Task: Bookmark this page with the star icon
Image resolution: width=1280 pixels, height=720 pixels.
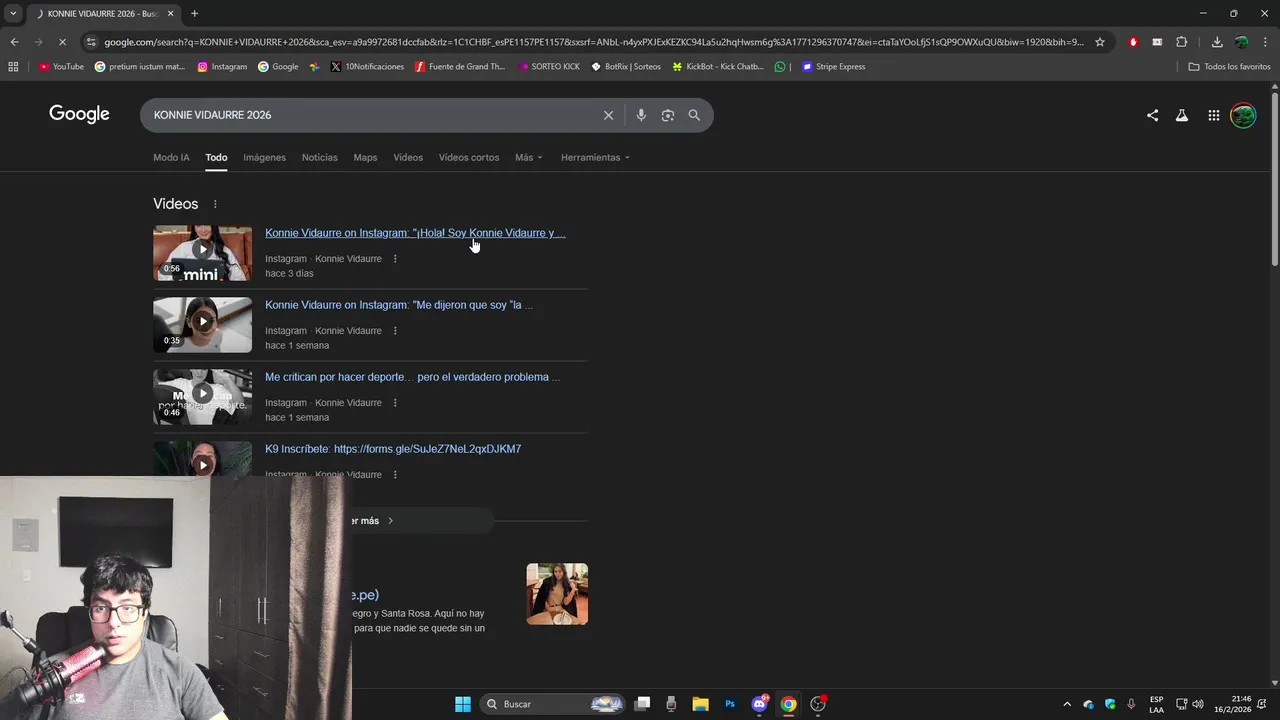Action: point(1100,42)
